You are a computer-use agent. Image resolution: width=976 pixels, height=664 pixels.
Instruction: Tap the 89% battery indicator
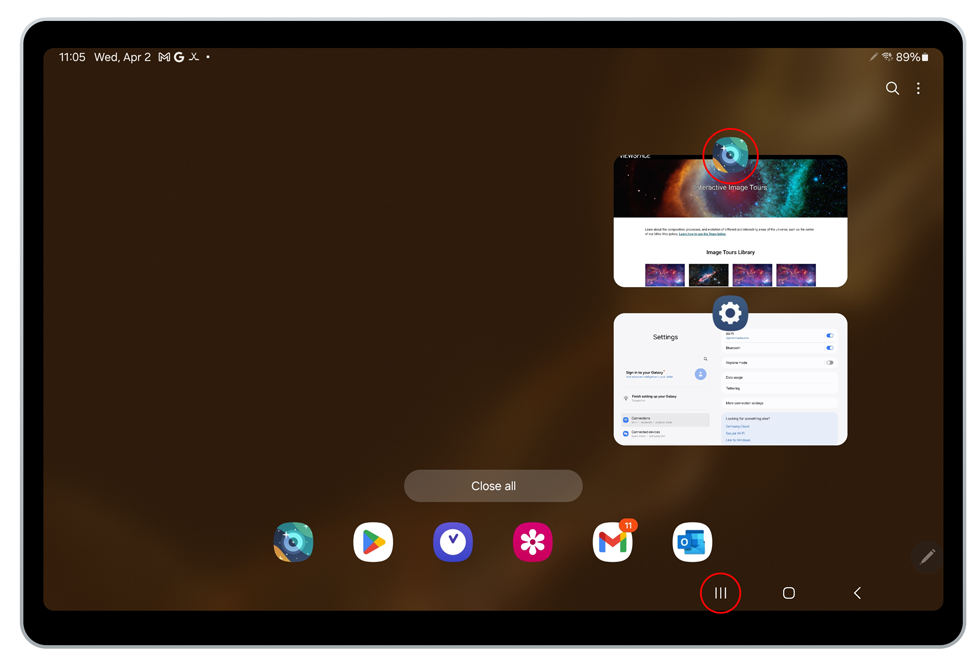tap(912, 57)
